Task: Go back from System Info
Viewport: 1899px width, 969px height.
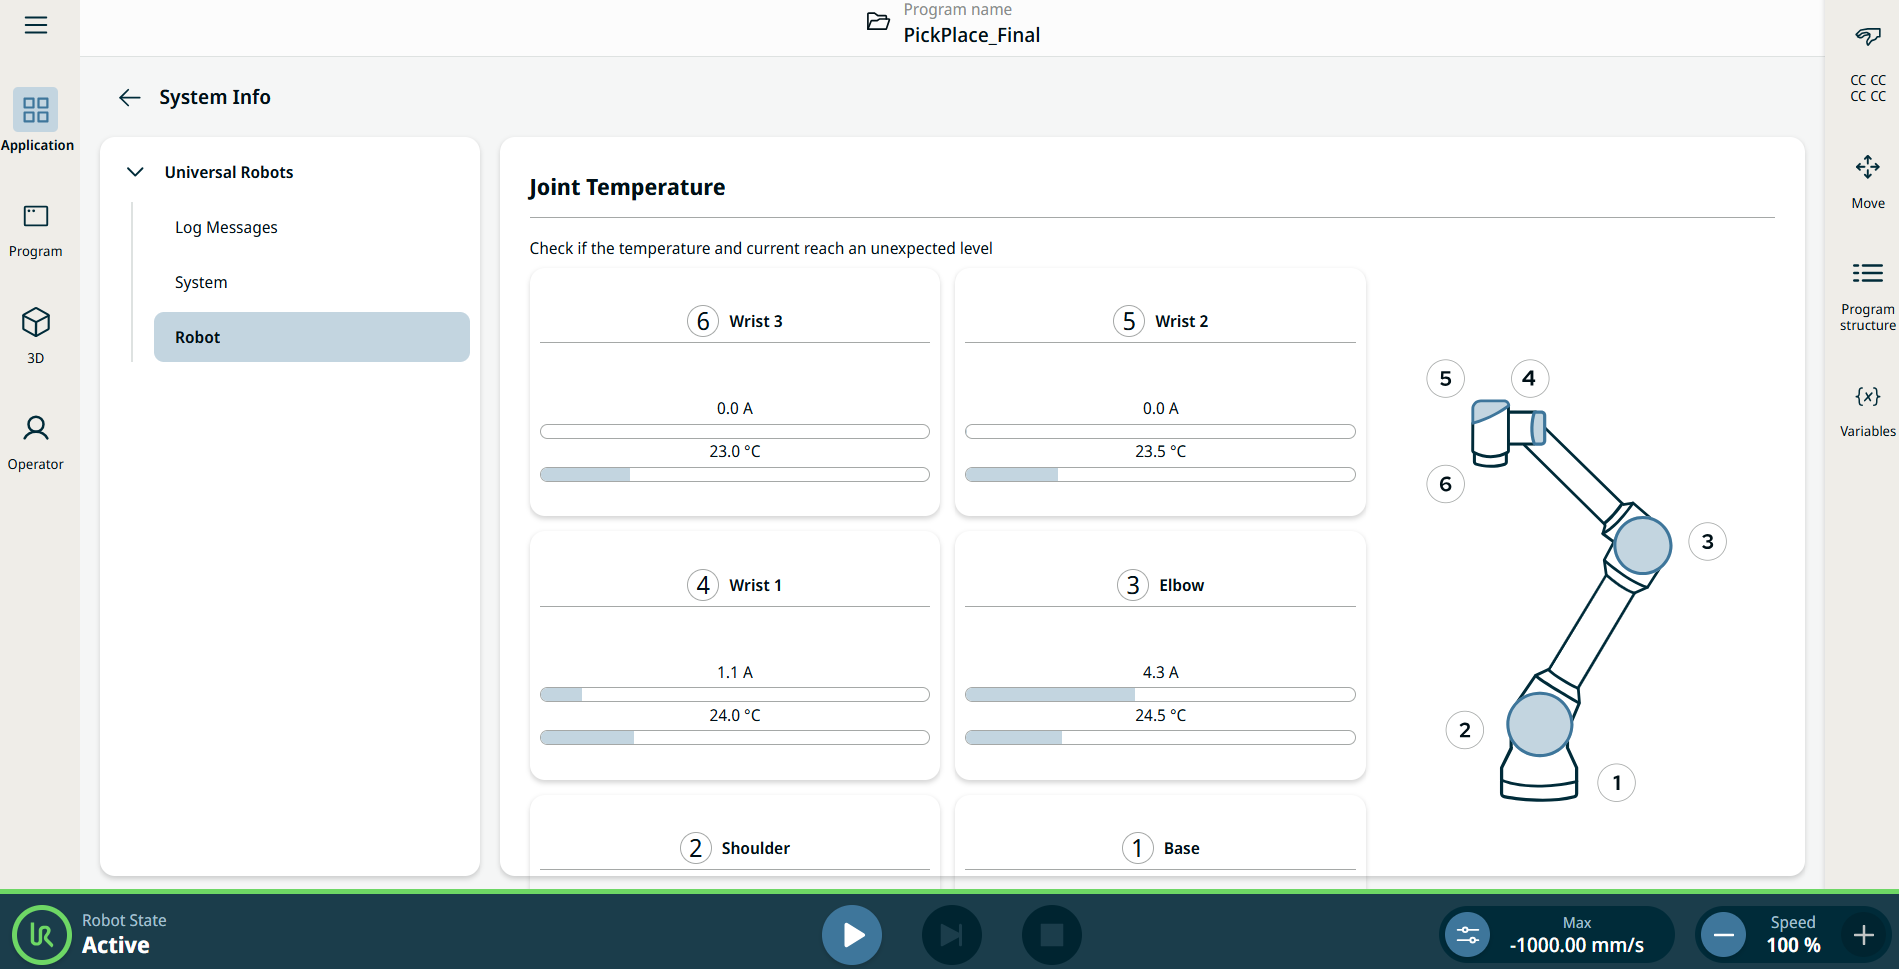Action: tap(130, 97)
